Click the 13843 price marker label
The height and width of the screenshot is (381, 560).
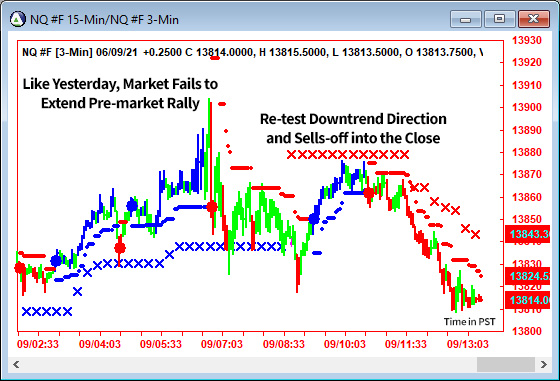click(x=528, y=234)
